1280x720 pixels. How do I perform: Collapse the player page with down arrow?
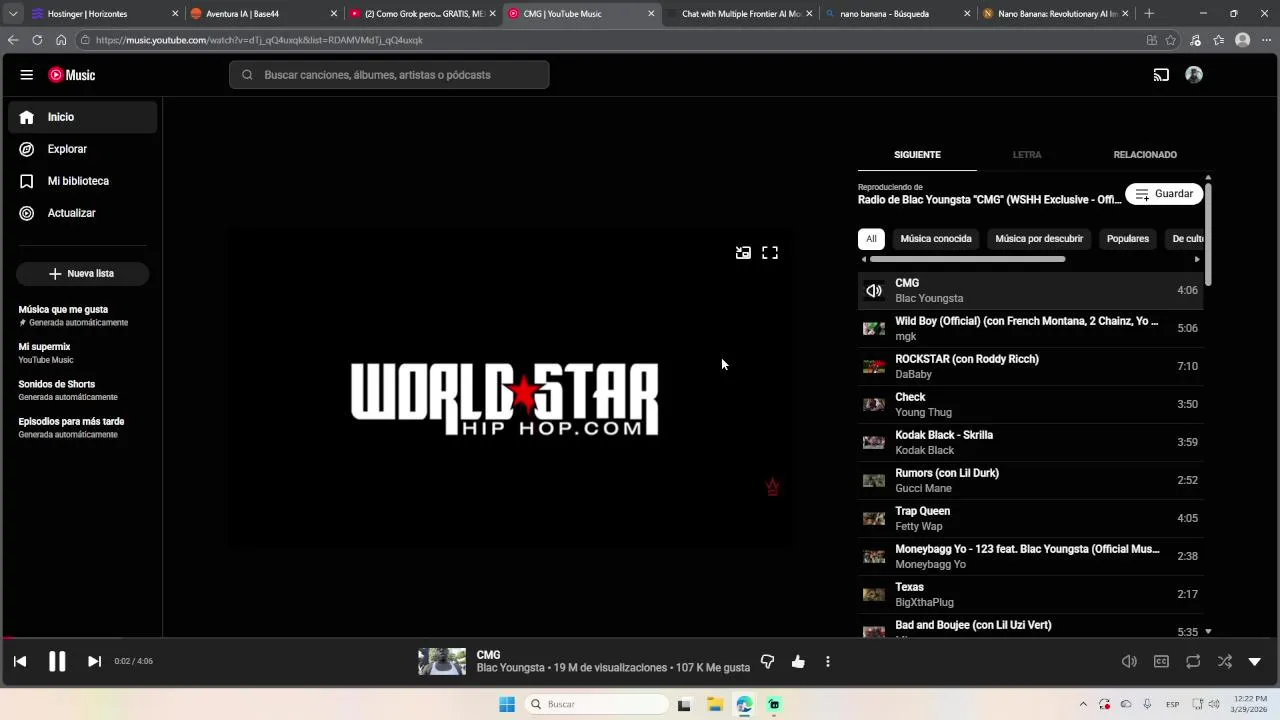click(x=1255, y=661)
